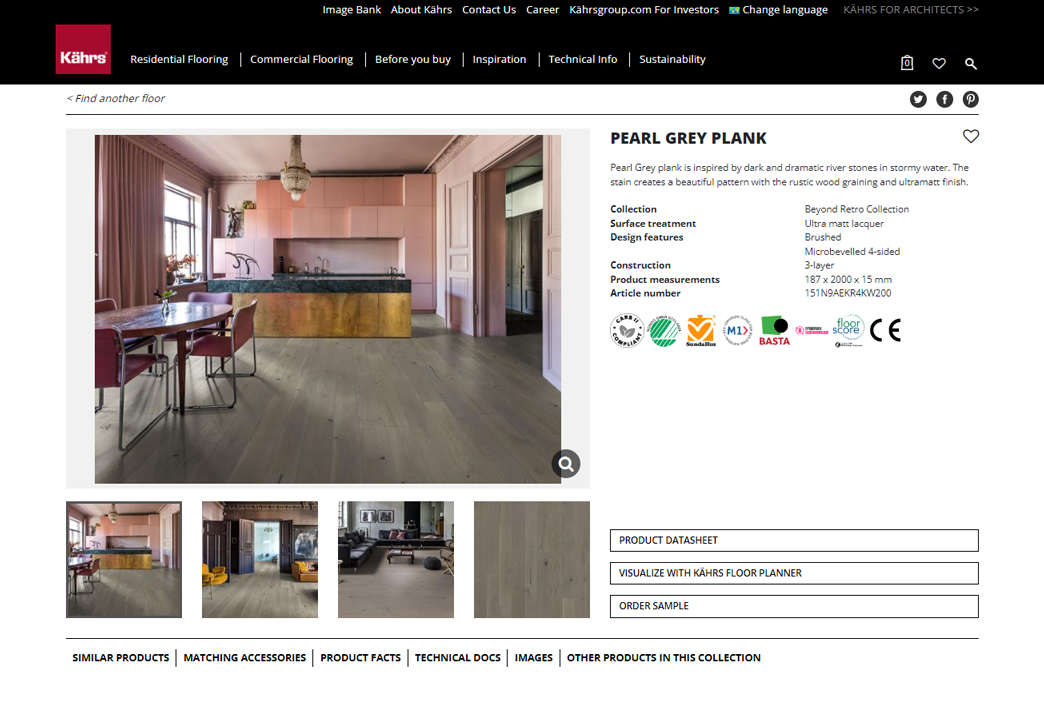The width and height of the screenshot is (1044, 720).
Task: Click the CARB II Compliant badge
Action: tap(627, 330)
